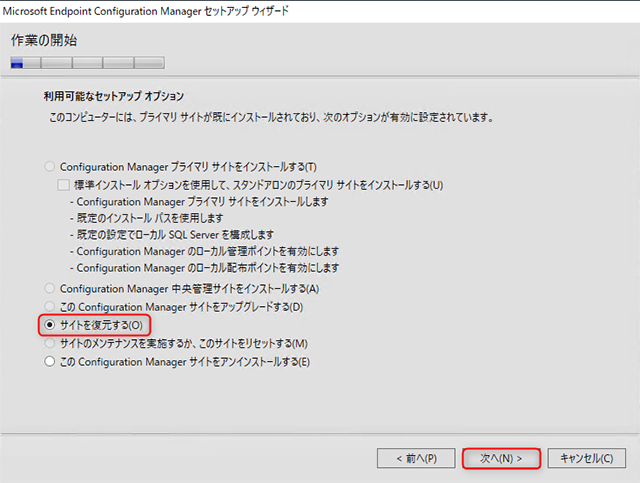Select 中央管理サイトをインストールする(A) option
Screen dimensions: 640x483
[x=48, y=289]
